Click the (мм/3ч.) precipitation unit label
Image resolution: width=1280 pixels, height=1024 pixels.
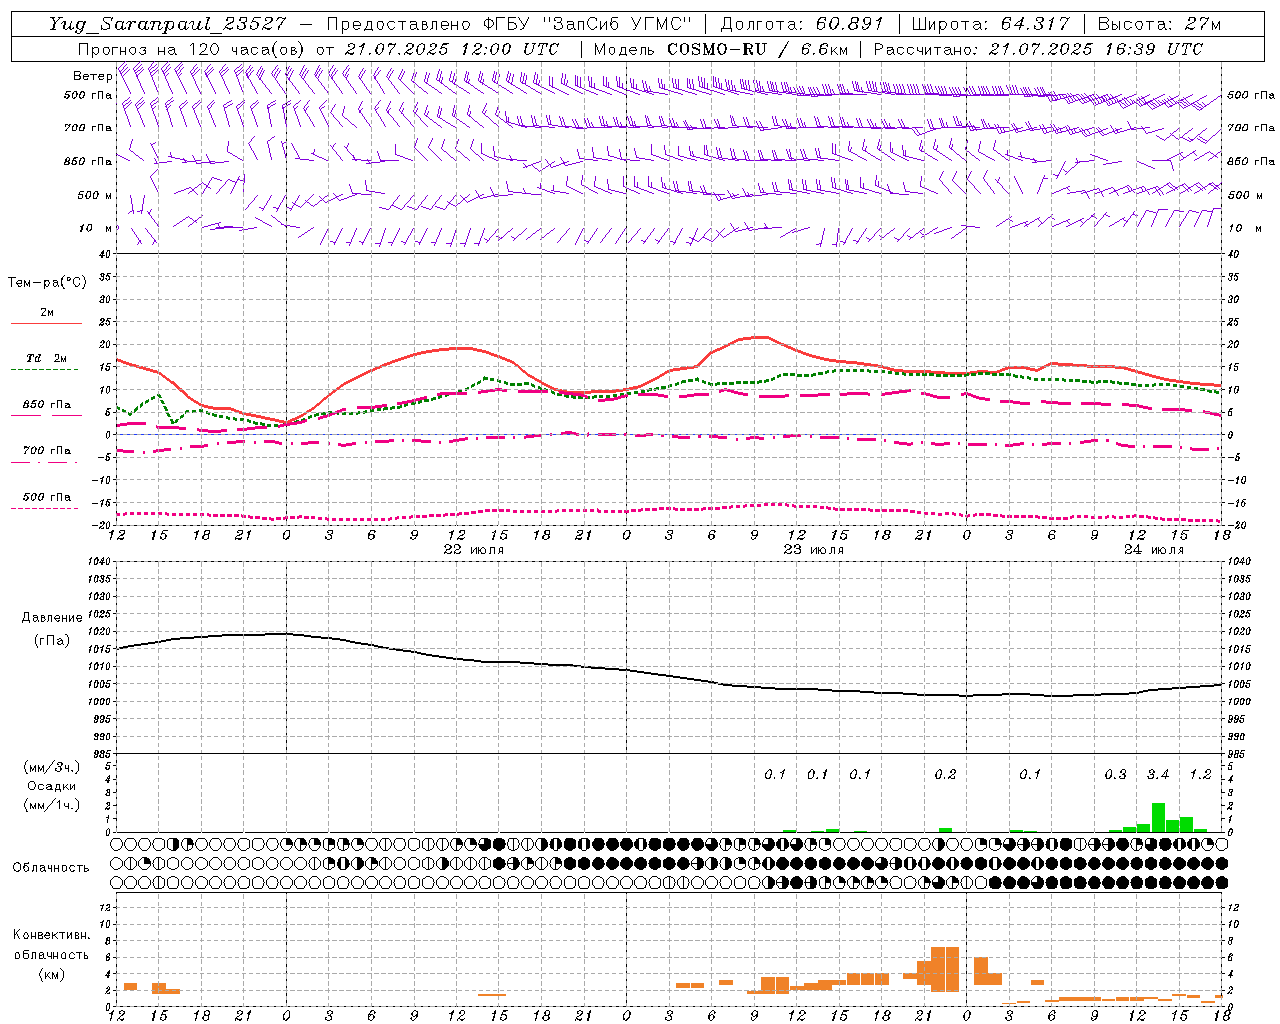51,767
